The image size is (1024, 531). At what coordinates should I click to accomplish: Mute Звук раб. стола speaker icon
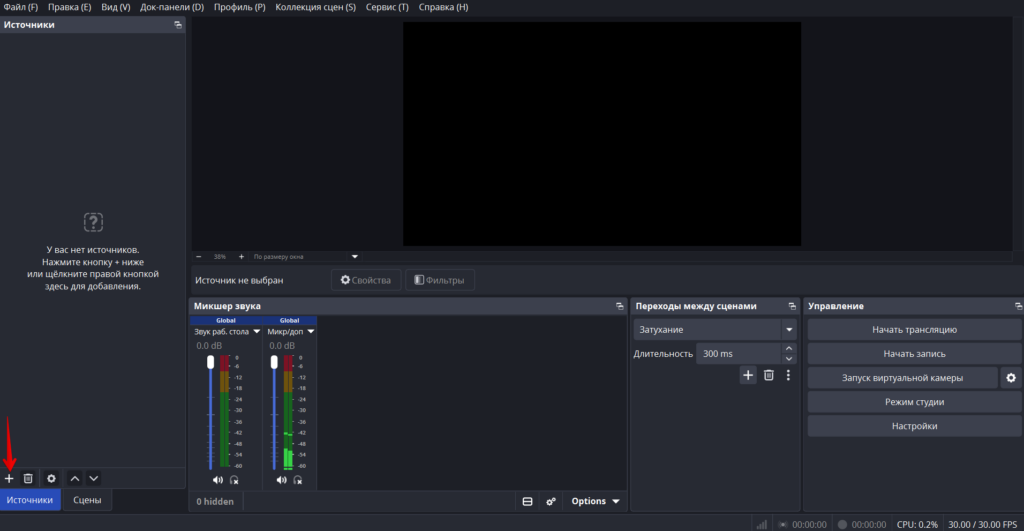217,480
